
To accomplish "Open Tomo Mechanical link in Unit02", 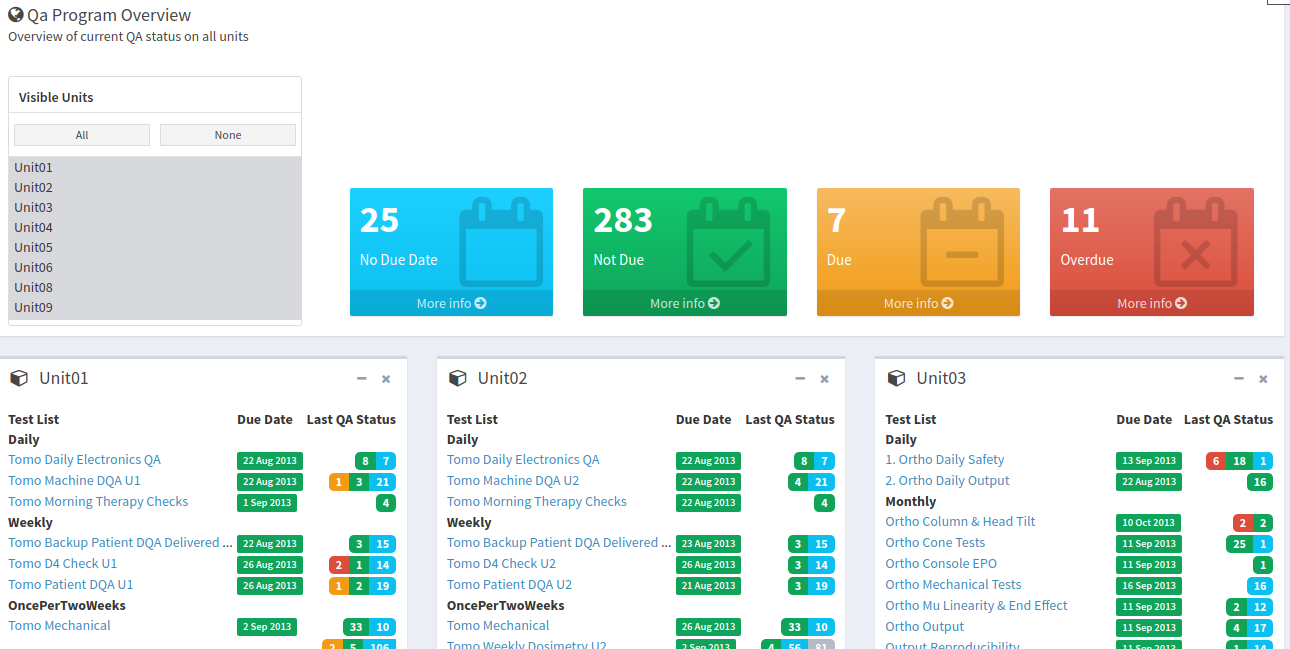I will [498, 626].
